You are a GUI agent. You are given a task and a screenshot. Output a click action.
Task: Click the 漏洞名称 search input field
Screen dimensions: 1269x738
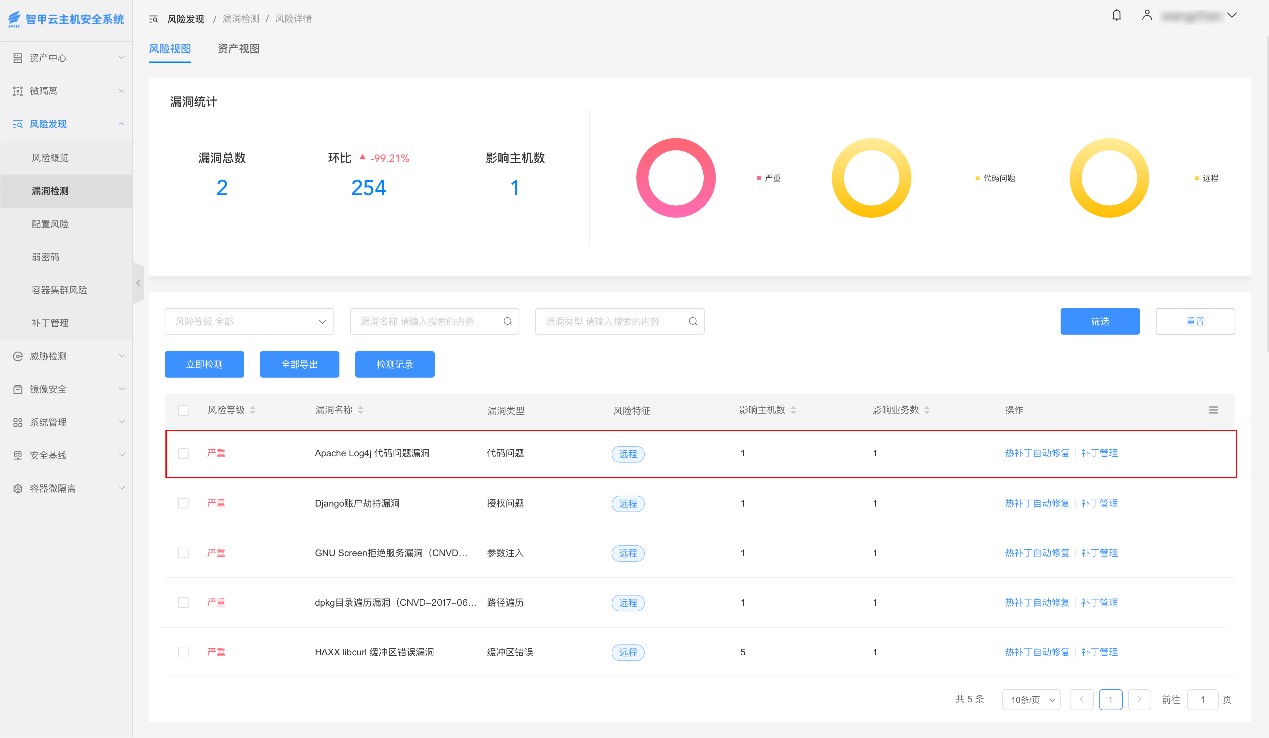click(x=434, y=321)
